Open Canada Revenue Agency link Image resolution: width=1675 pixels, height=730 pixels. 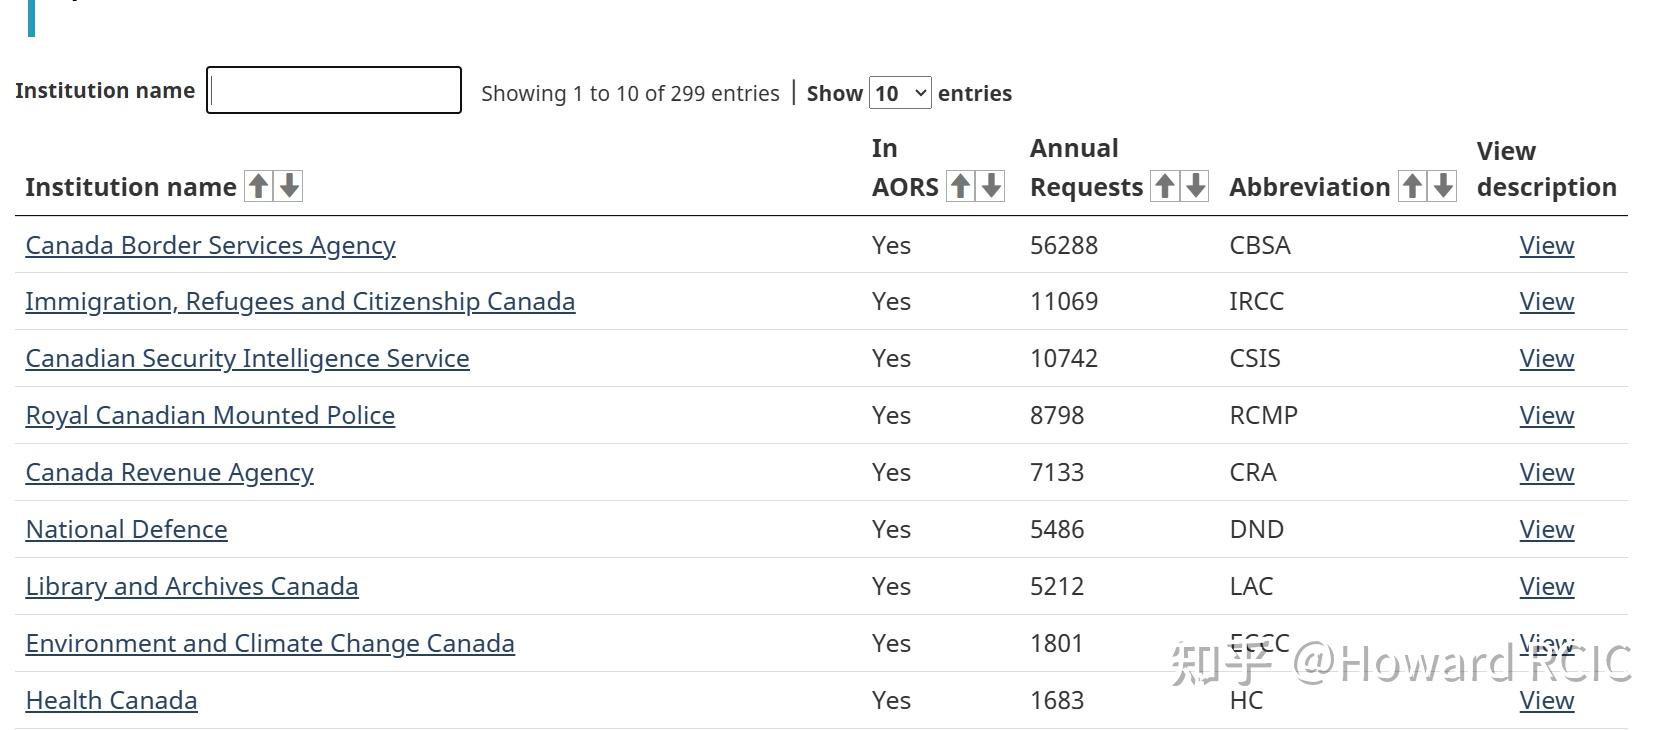click(x=169, y=472)
